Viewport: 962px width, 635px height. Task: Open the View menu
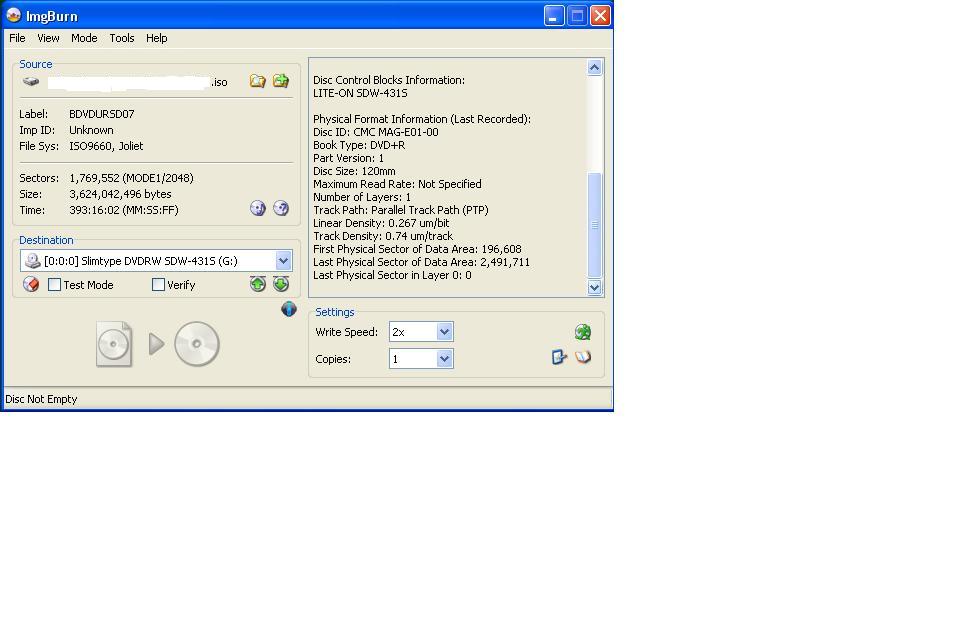(48, 38)
